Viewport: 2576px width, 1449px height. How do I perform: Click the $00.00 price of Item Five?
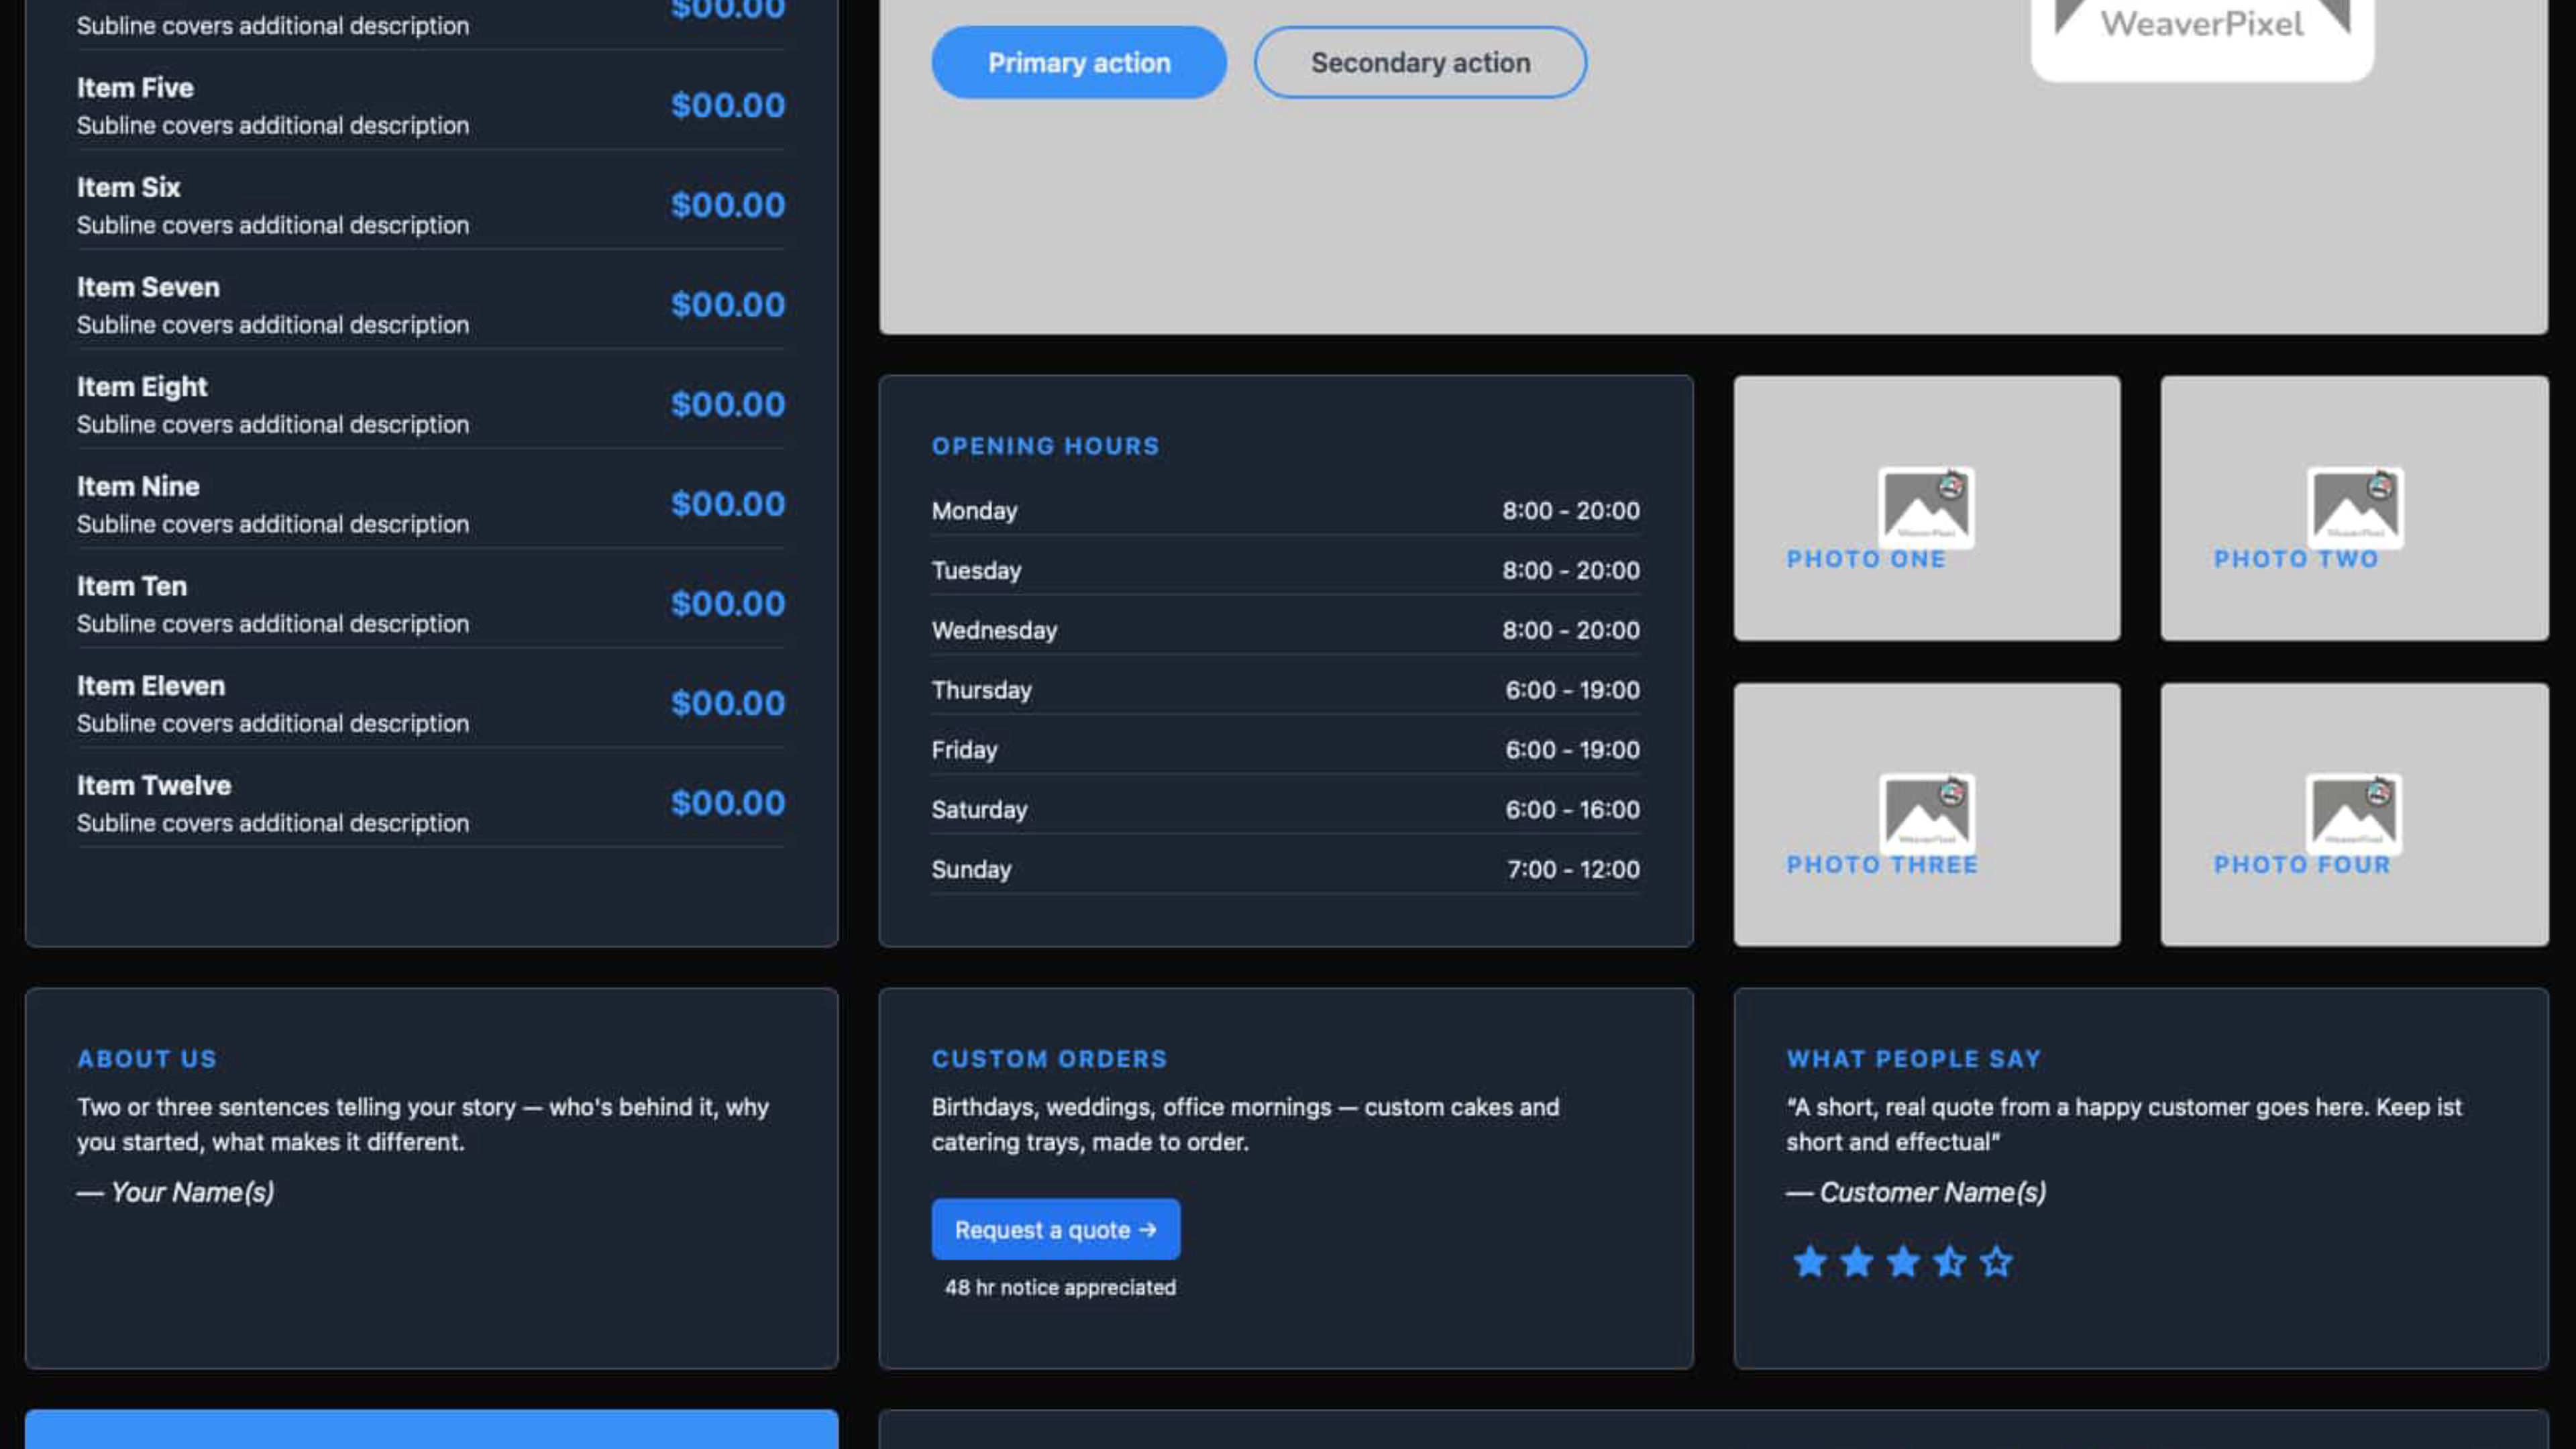(727, 105)
